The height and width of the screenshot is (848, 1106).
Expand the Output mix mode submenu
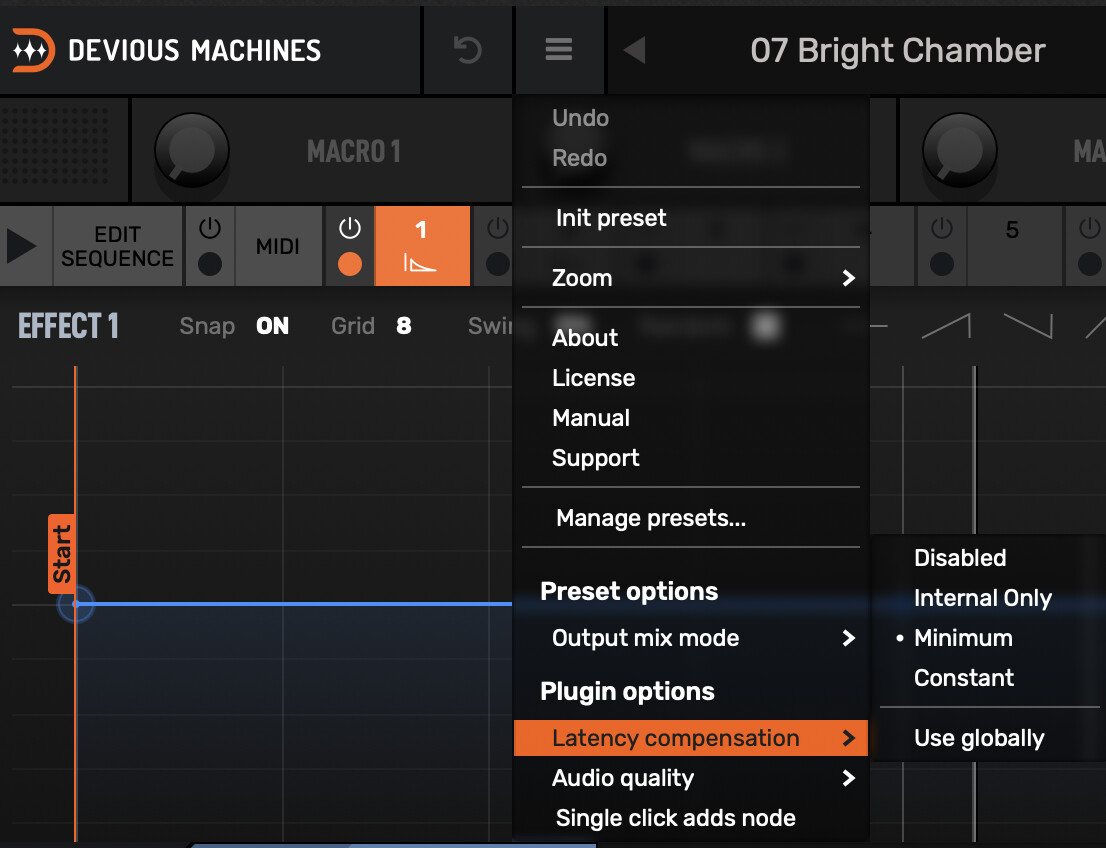pos(690,638)
